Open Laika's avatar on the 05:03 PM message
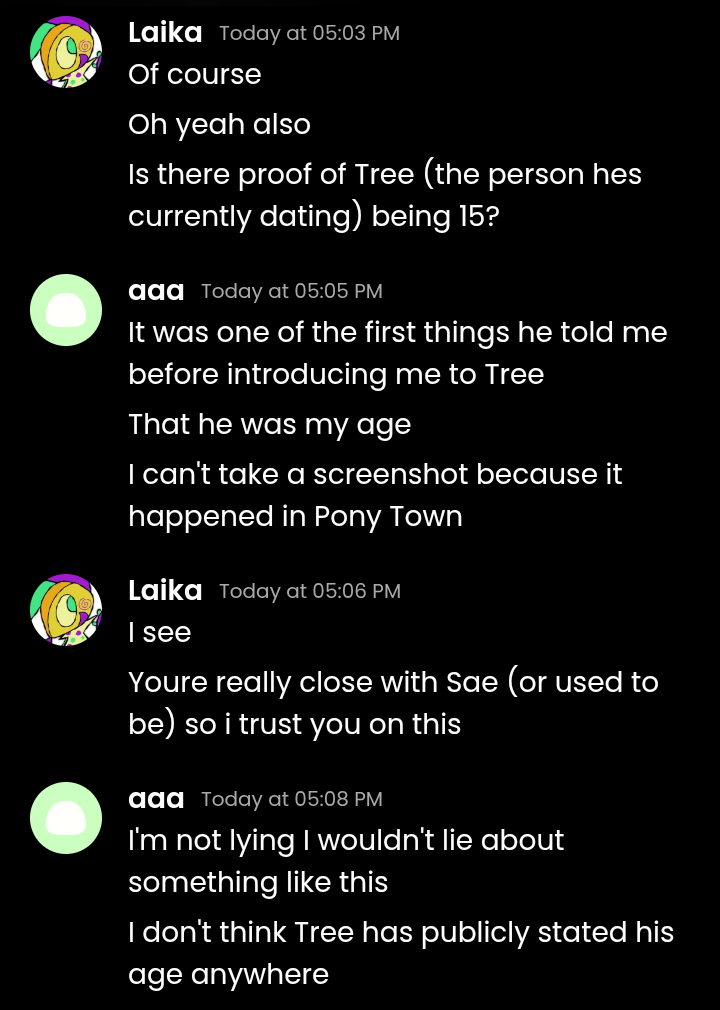Image resolution: width=720 pixels, height=1010 pixels. 66,52
